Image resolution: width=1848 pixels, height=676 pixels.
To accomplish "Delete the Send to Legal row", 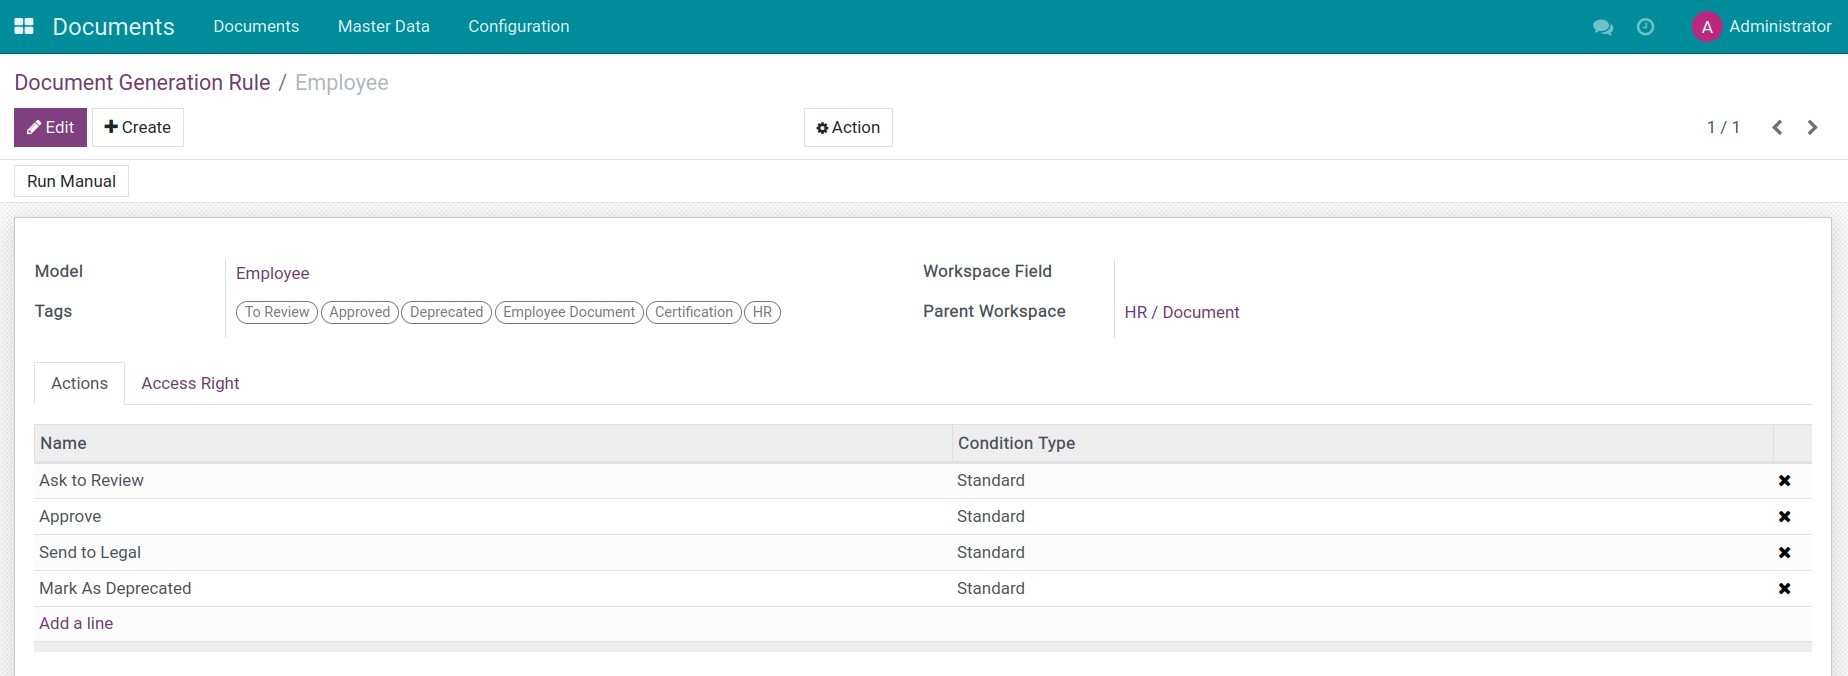I will tap(1784, 553).
